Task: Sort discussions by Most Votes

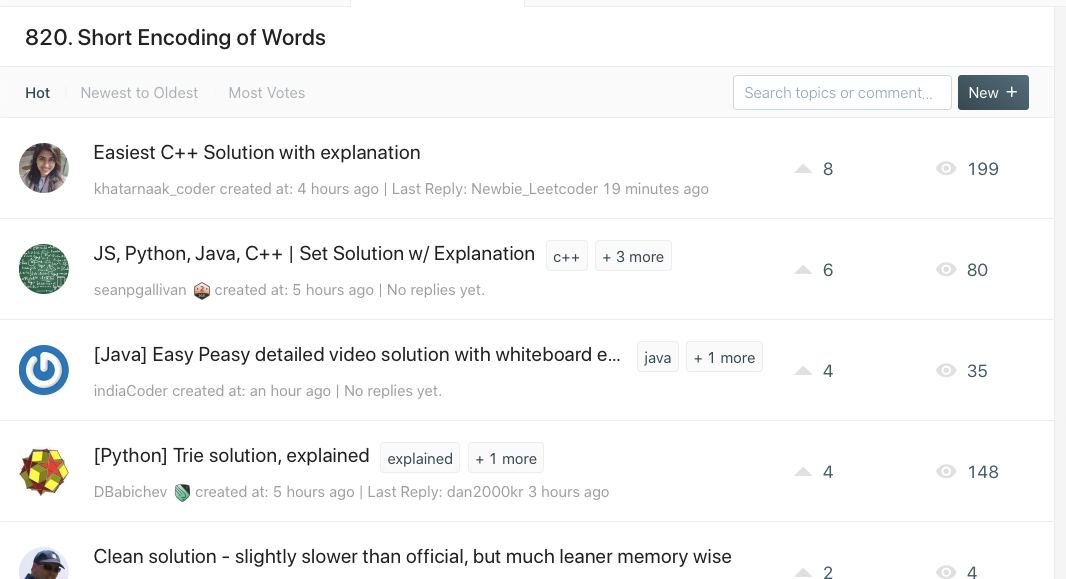Action: coord(266,93)
